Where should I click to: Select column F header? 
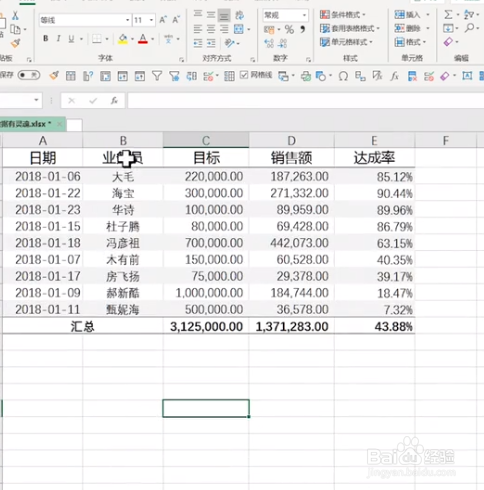point(446,141)
